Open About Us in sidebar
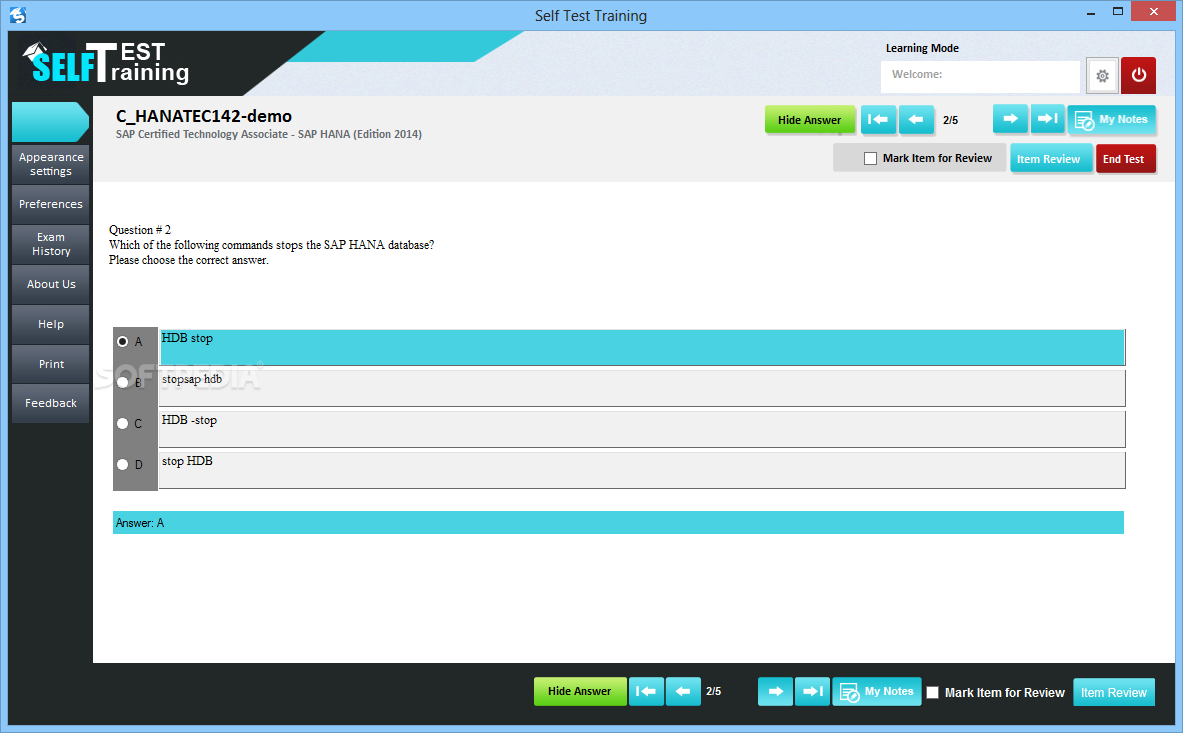This screenshot has width=1183, height=733. [51, 284]
